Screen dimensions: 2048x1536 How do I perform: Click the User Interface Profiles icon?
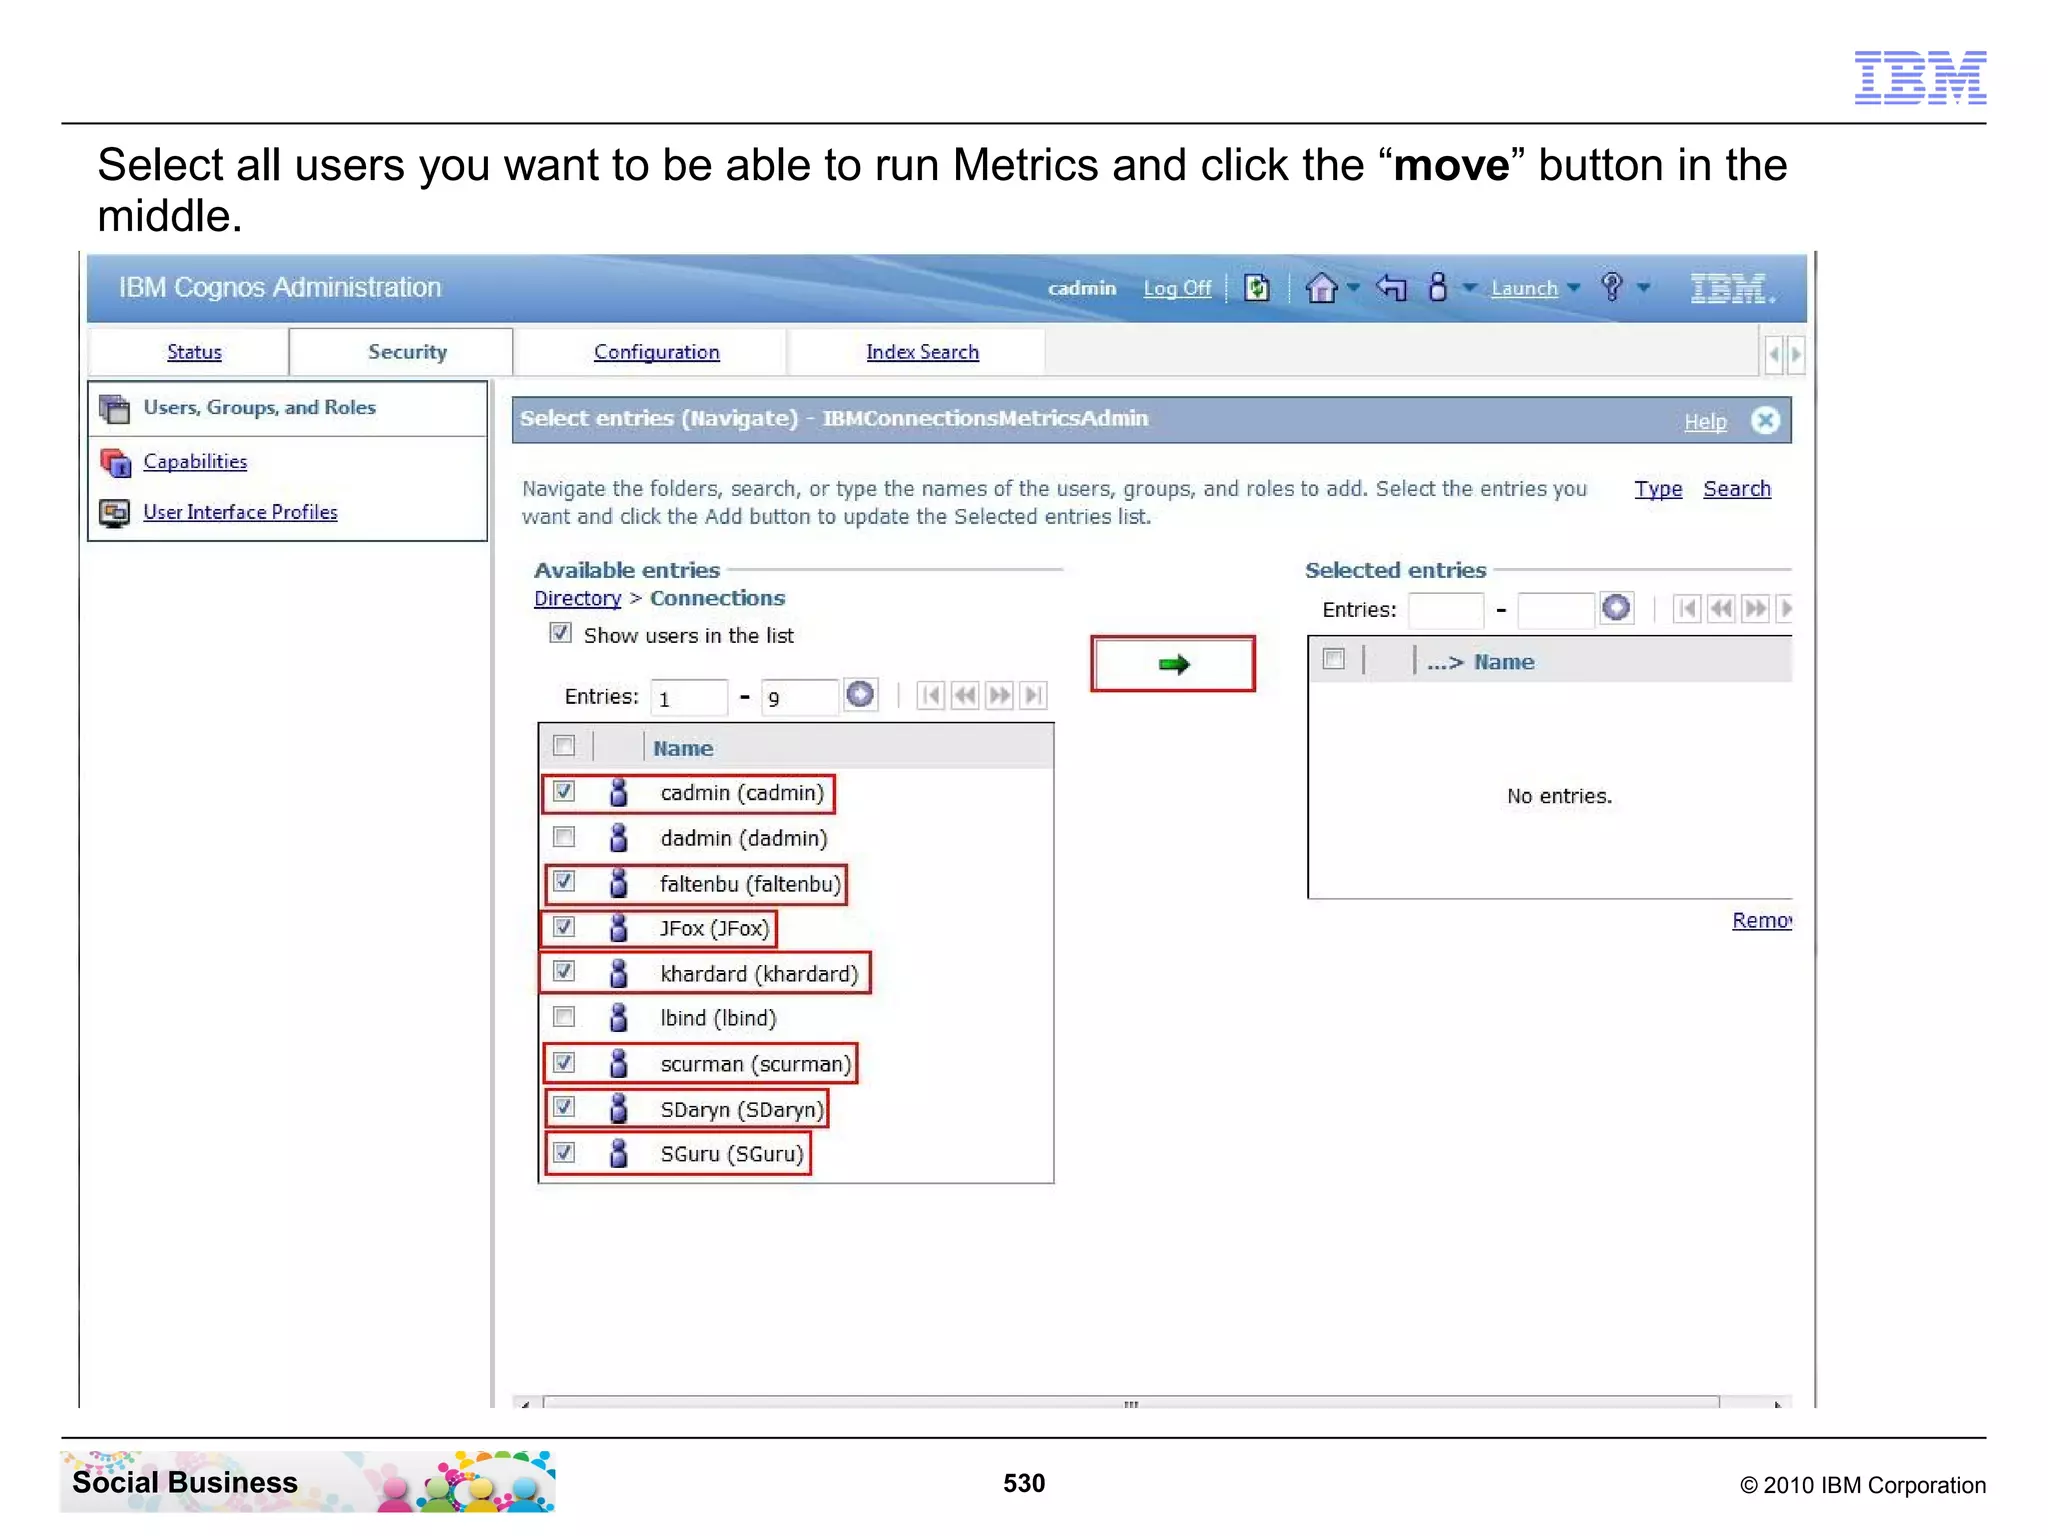pos(115,513)
